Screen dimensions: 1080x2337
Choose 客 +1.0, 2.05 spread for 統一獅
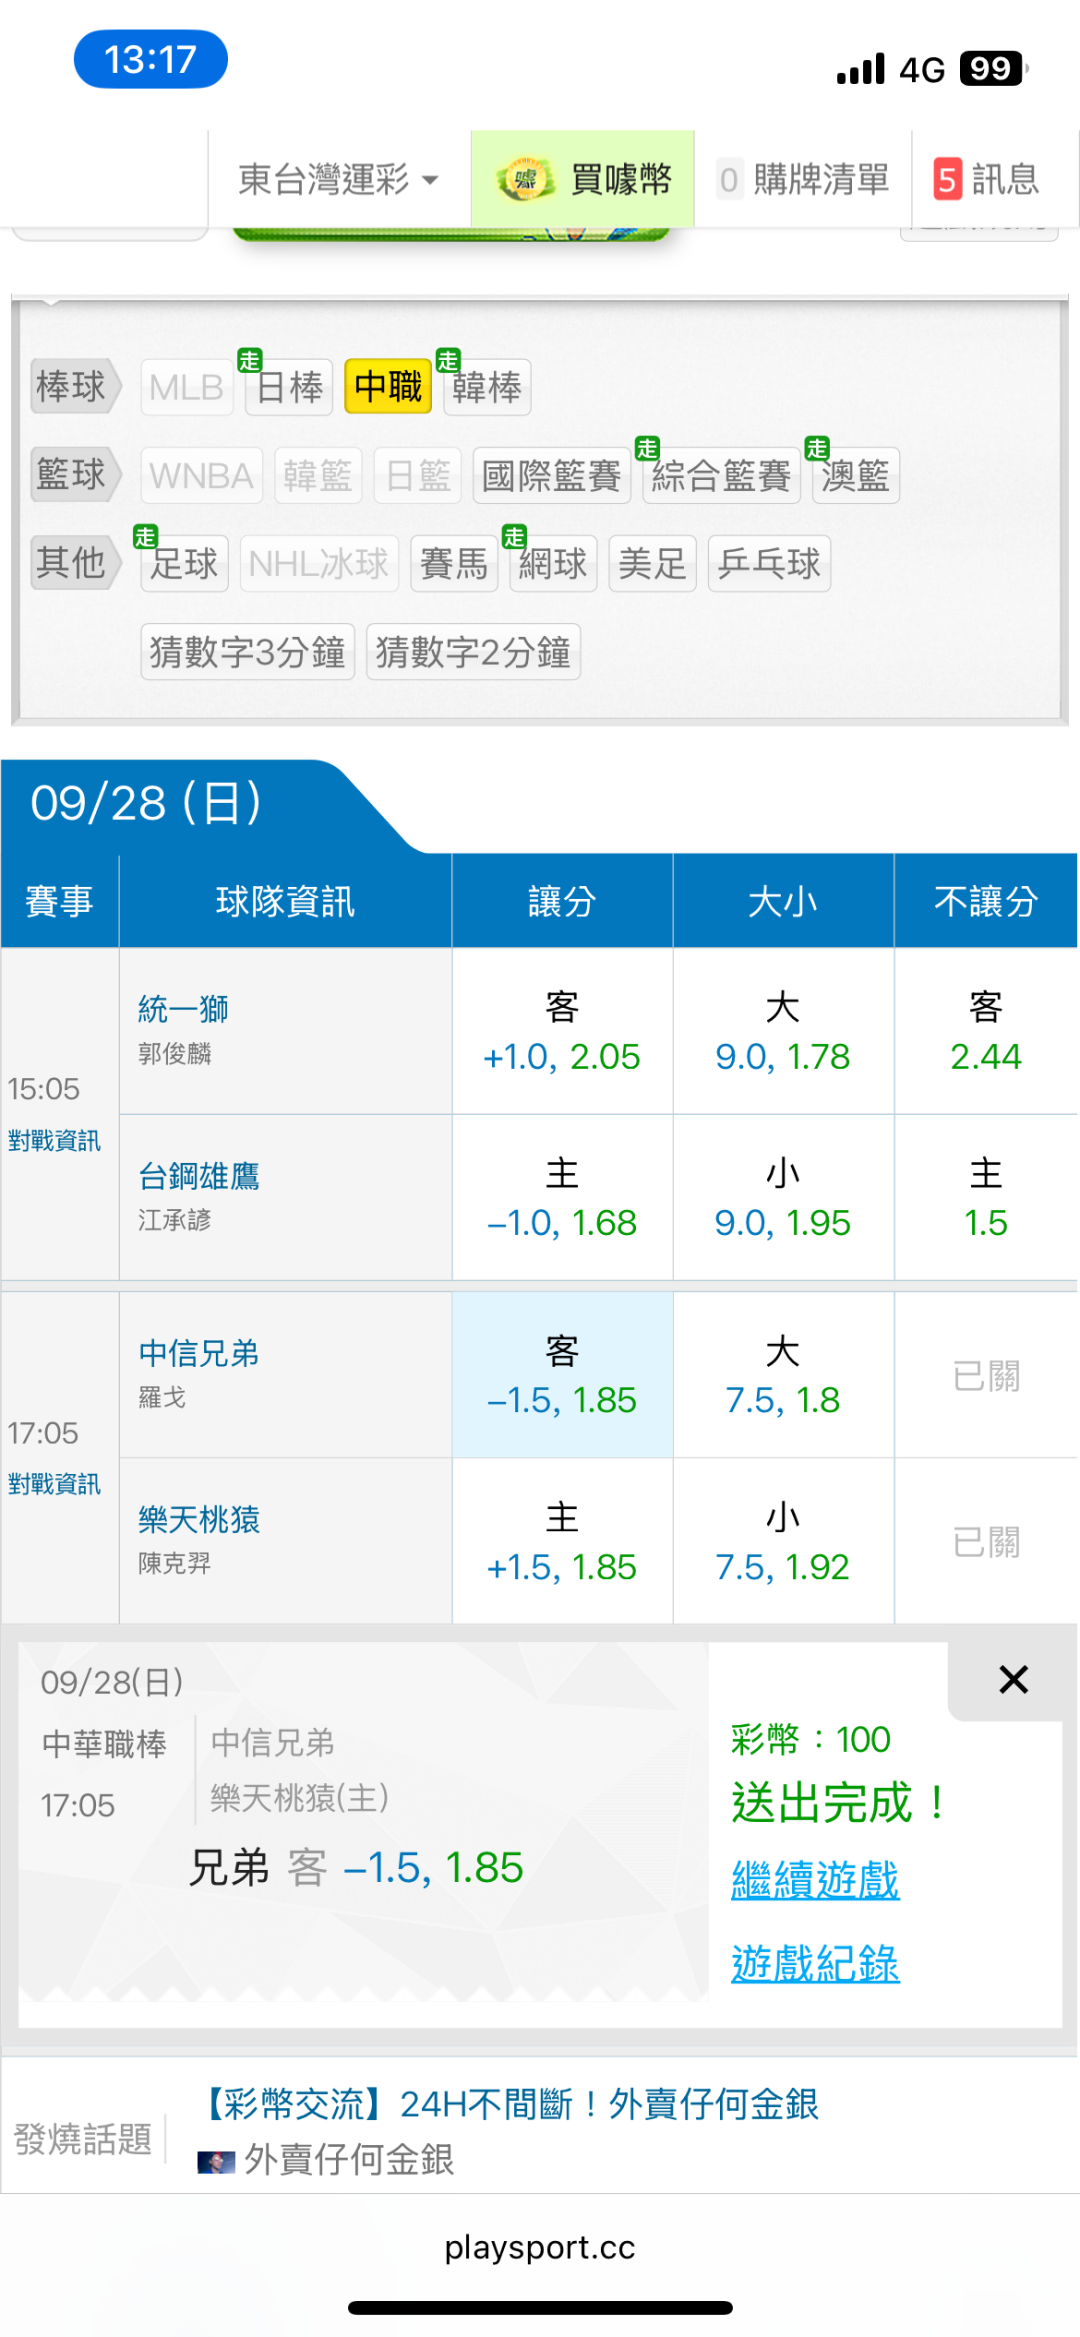tap(562, 1032)
